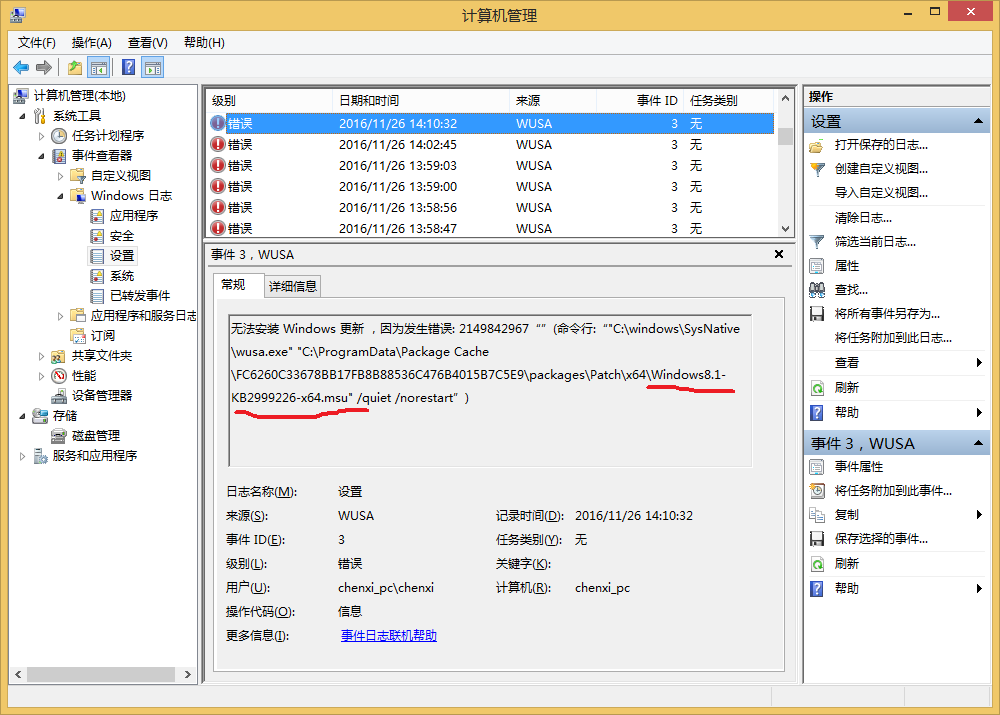Click Save Selected Events (保存选择的事件) action

(x=881, y=539)
